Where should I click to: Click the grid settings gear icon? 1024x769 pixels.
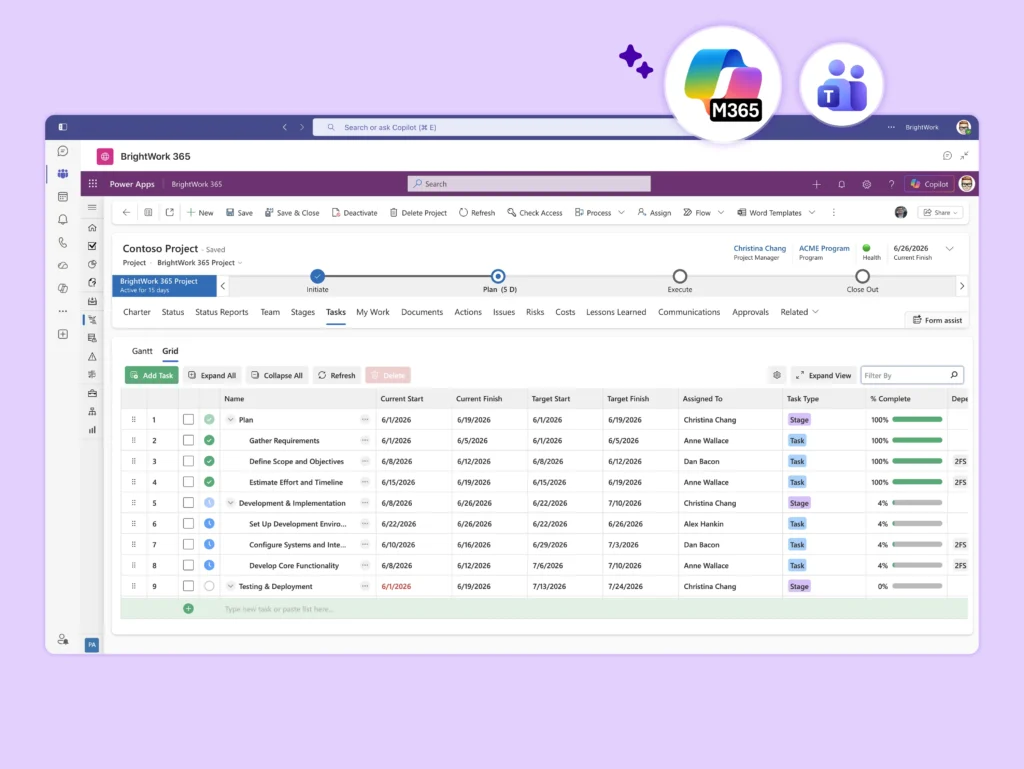[776, 375]
